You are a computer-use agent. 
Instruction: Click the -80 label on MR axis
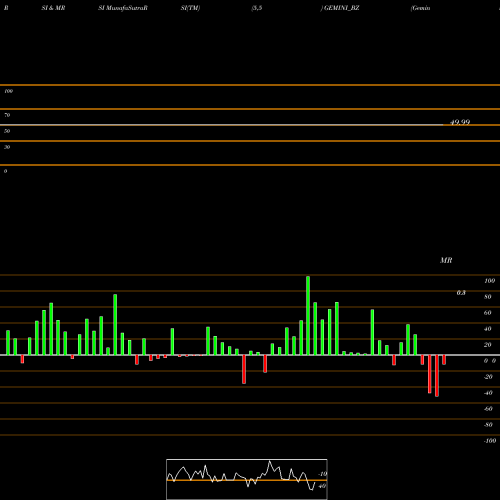click(x=488, y=425)
